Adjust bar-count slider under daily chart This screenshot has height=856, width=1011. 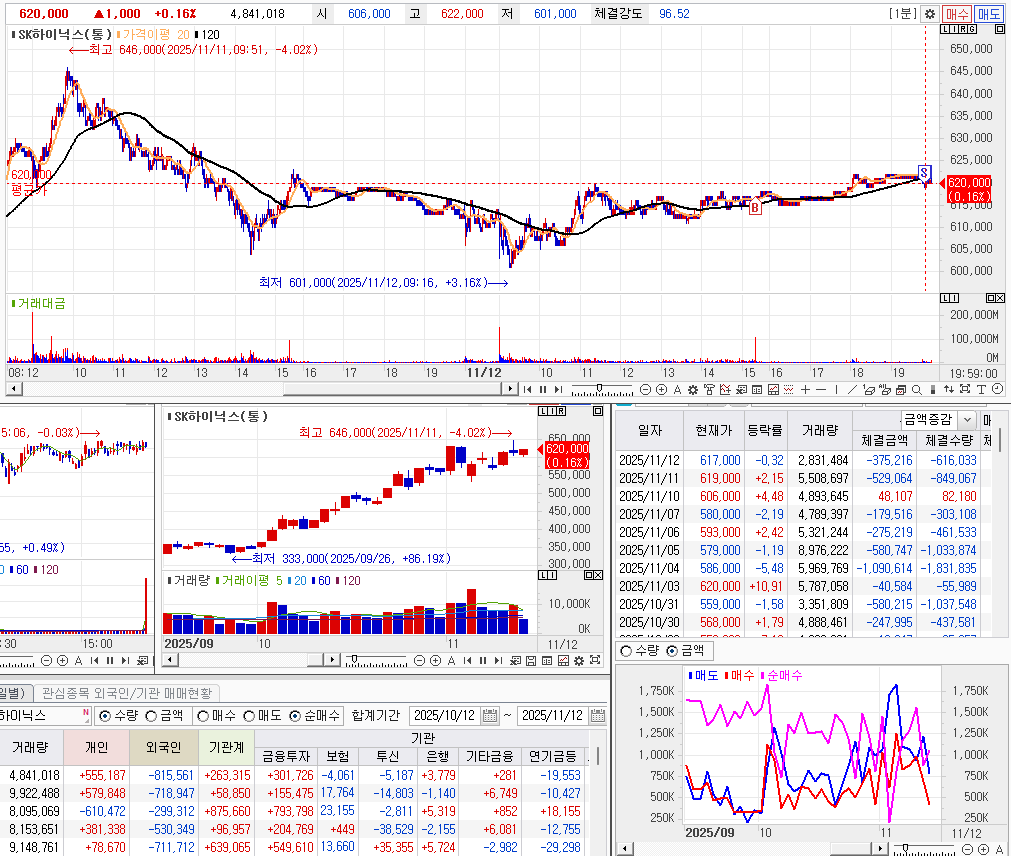coord(354,660)
